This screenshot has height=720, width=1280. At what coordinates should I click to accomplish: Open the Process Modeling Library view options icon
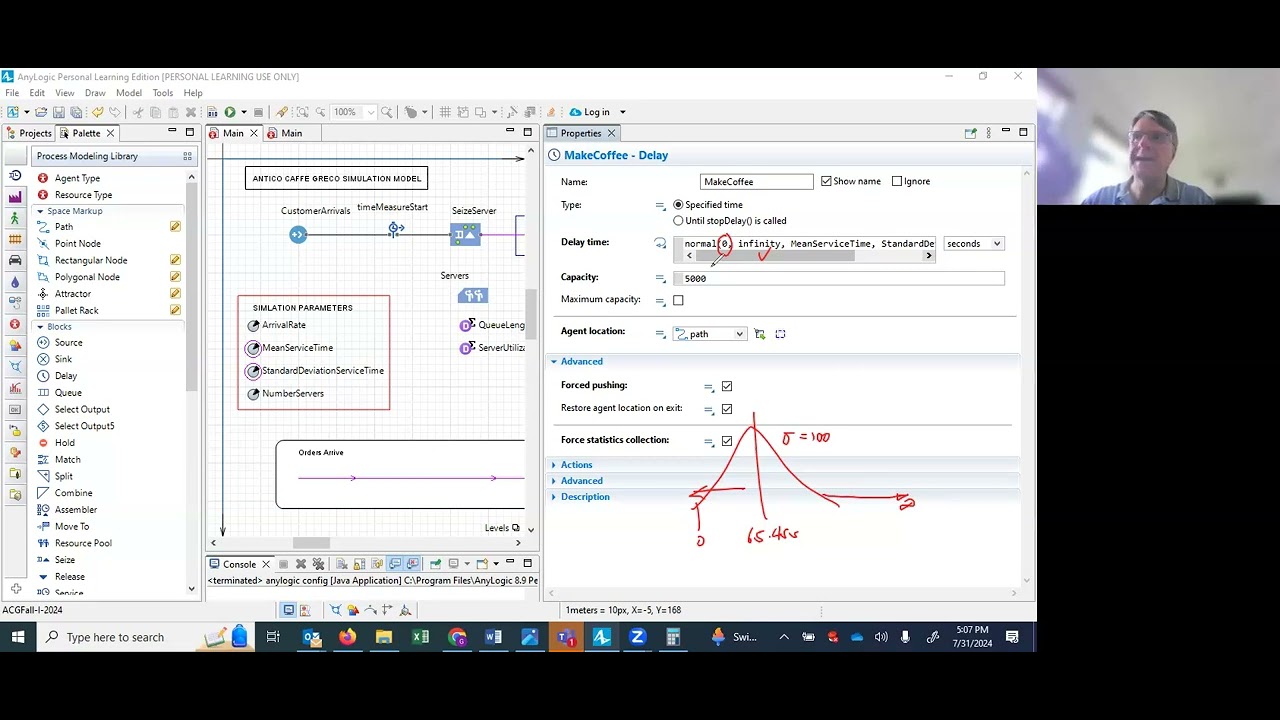187,156
